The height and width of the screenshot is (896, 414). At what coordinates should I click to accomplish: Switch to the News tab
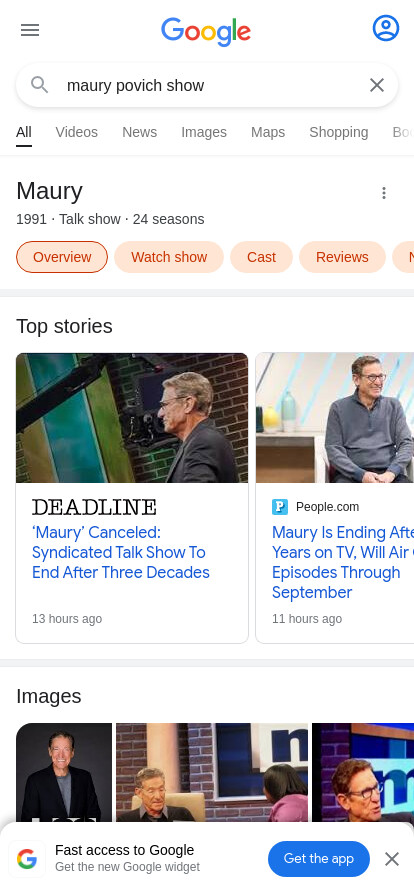(x=140, y=133)
